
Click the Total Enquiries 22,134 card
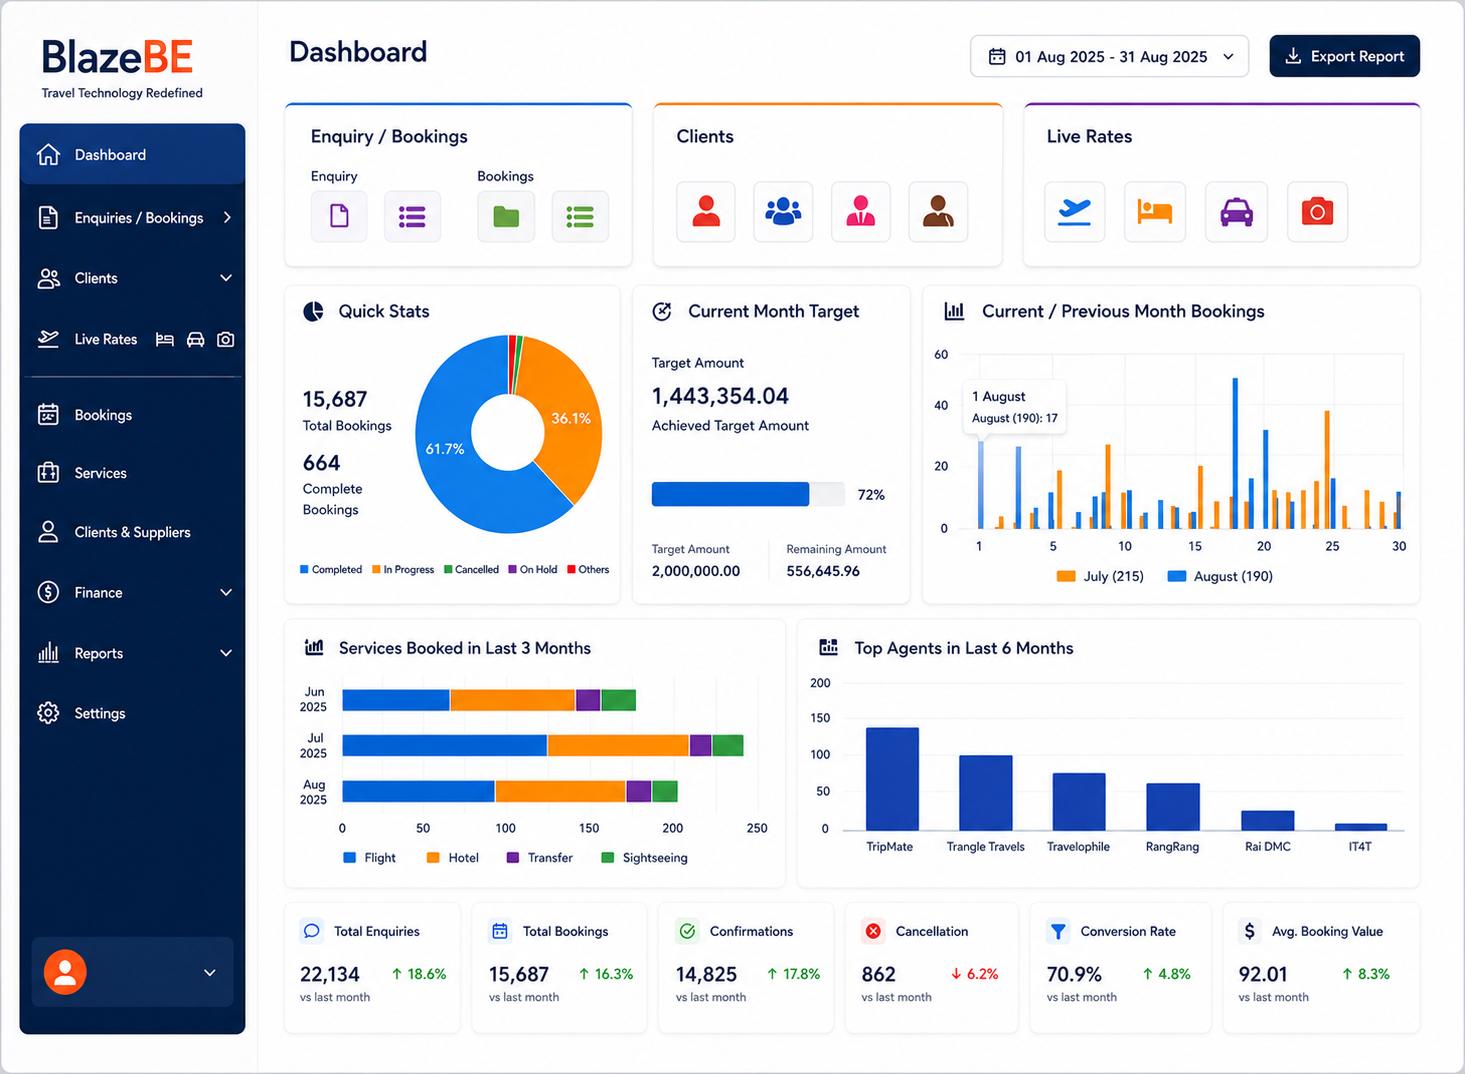pyautogui.click(x=372, y=968)
